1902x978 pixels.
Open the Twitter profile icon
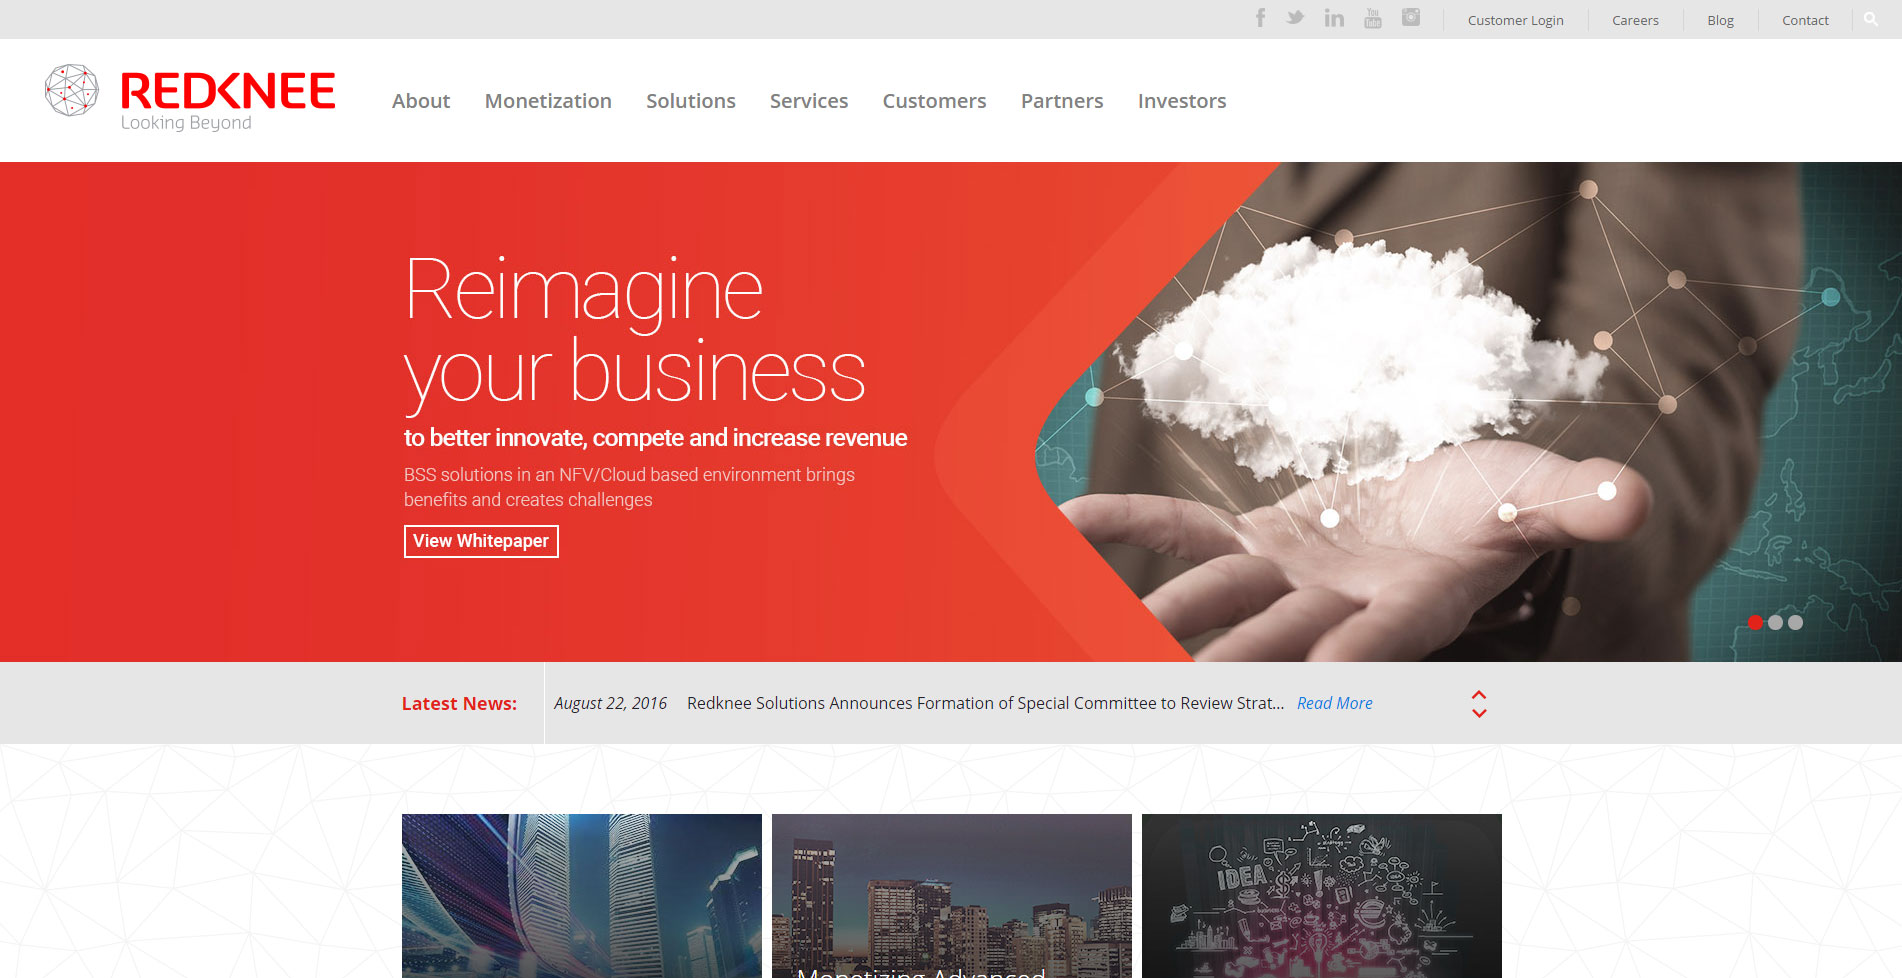coord(1296,17)
